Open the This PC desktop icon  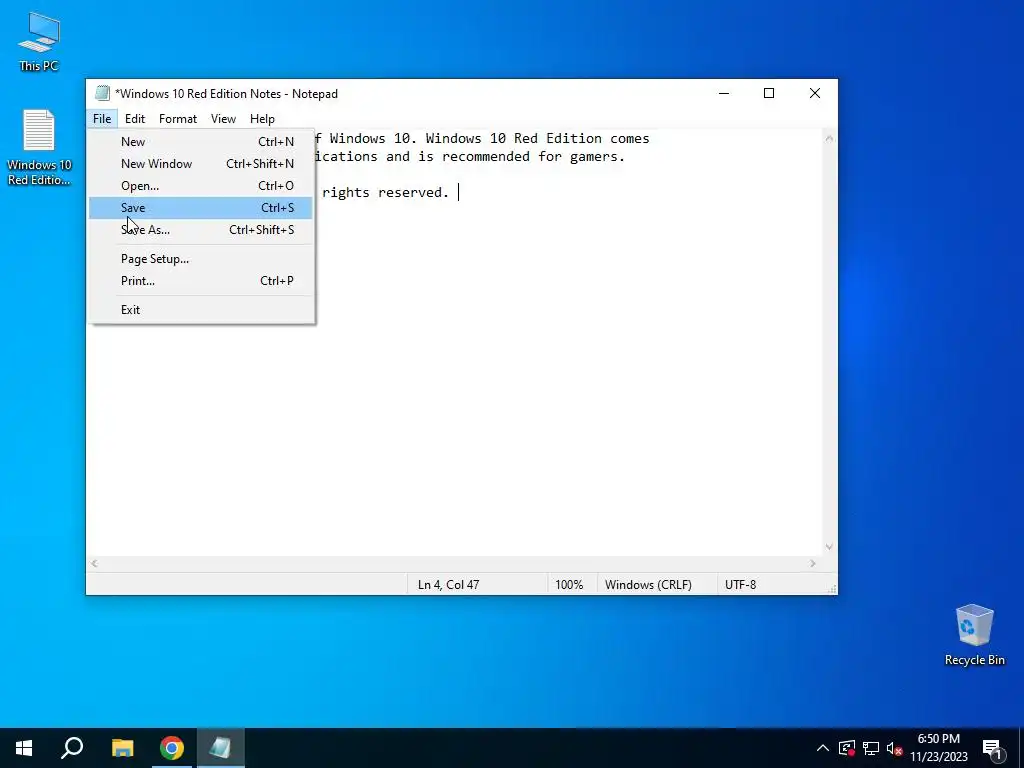pos(39,41)
